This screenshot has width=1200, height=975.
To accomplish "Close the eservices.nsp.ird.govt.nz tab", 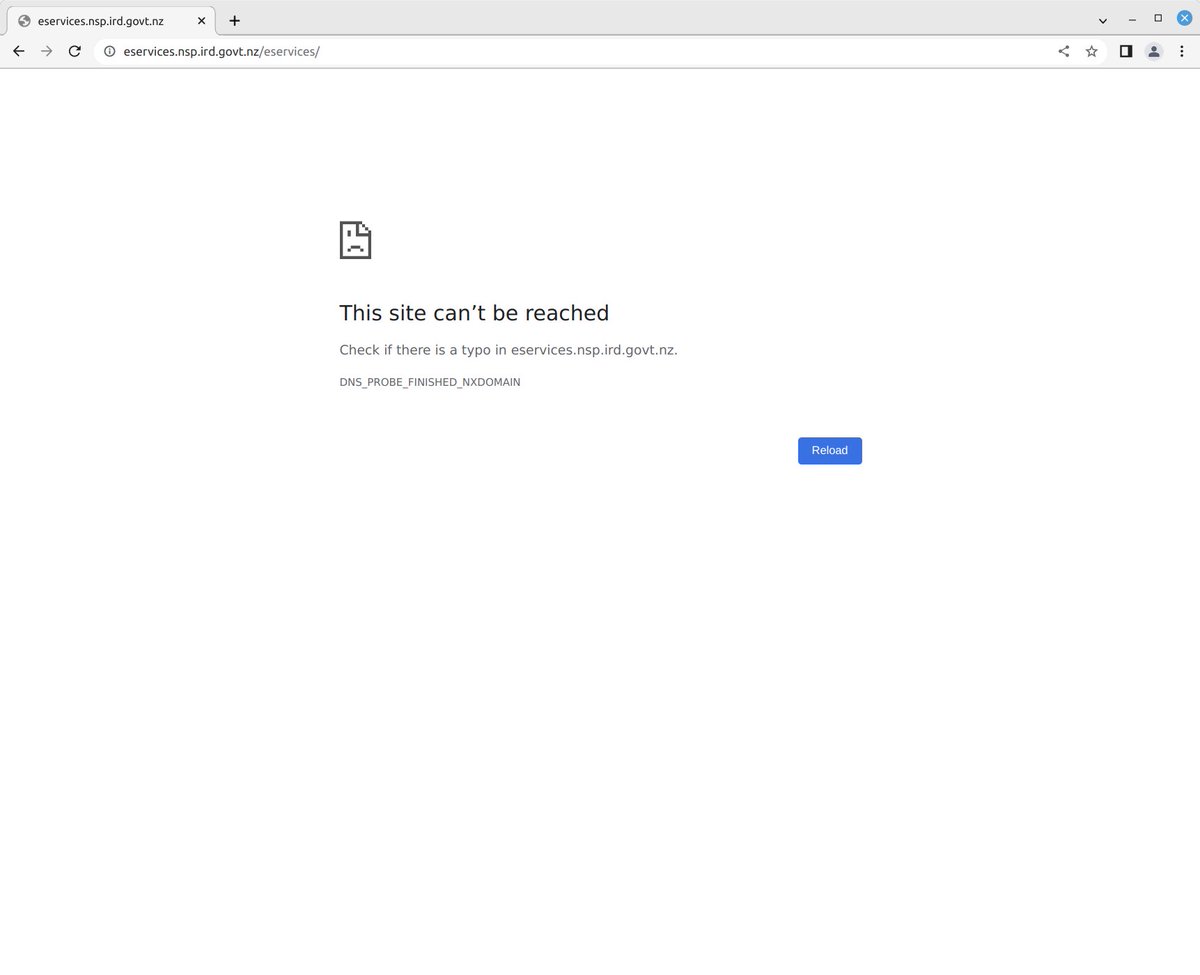I will [x=201, y=20].
